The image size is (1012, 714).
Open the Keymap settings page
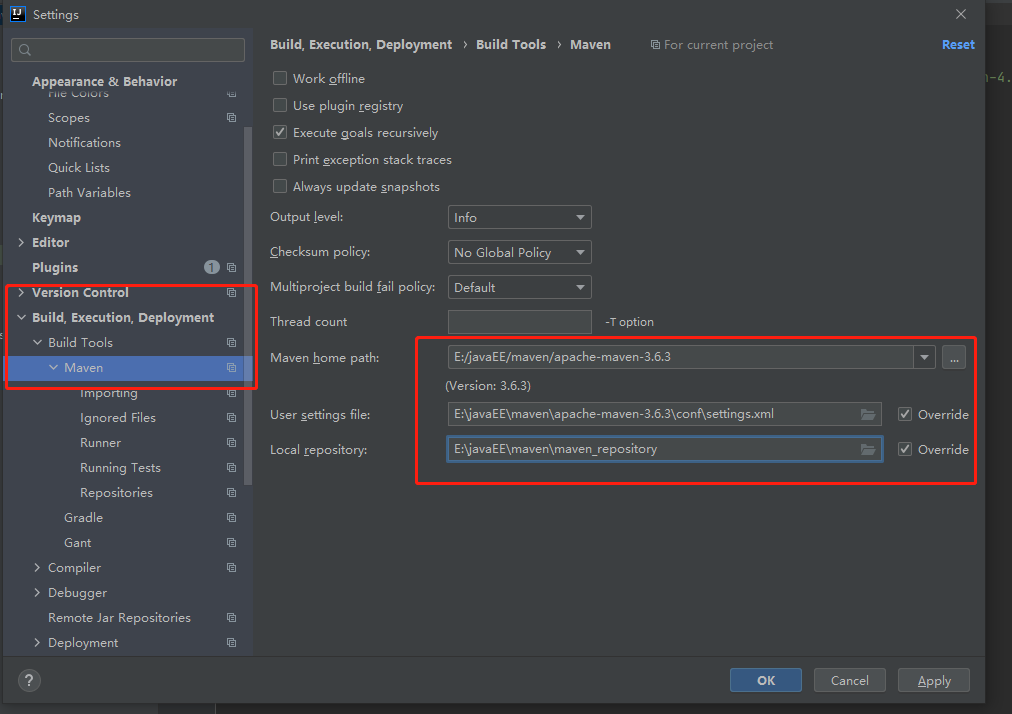click(x=56, y=218)
